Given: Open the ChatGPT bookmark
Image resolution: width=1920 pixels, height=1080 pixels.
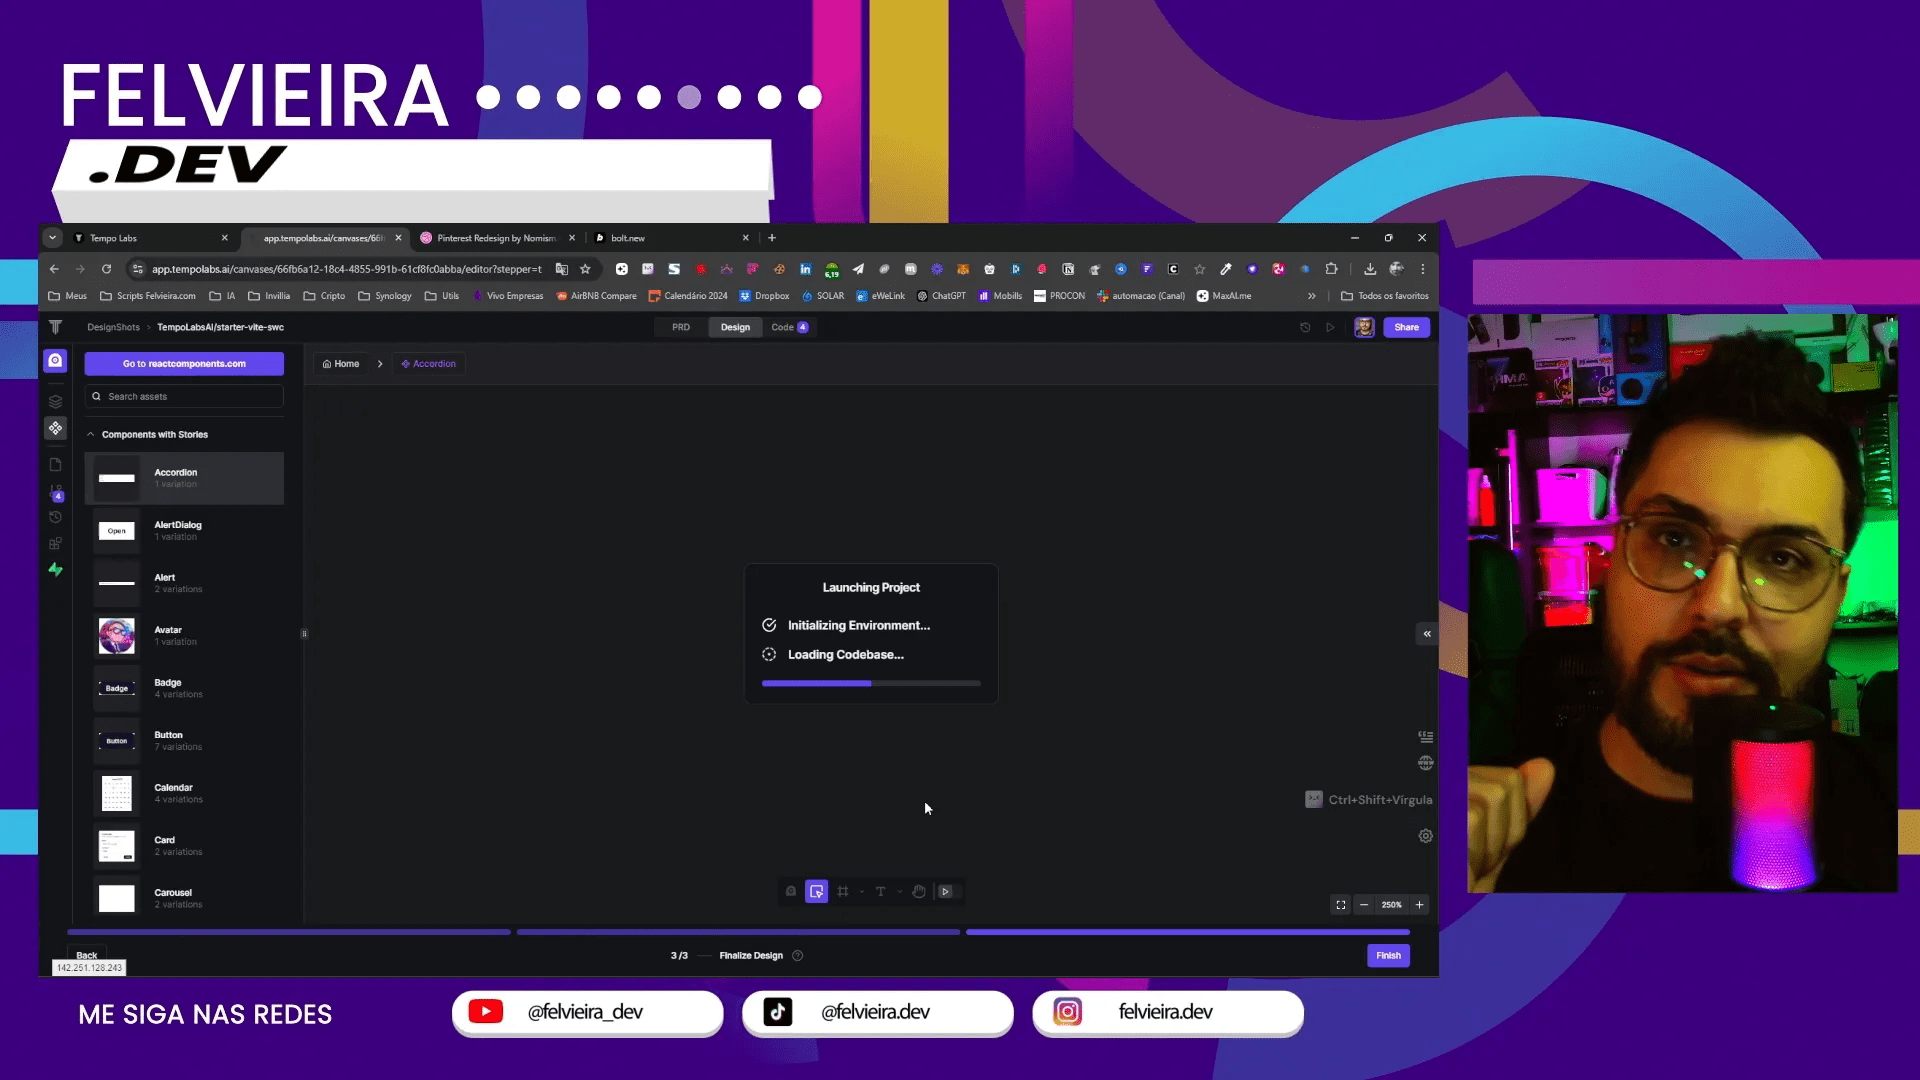Looking at the screenshot, I should coord(941,296).
